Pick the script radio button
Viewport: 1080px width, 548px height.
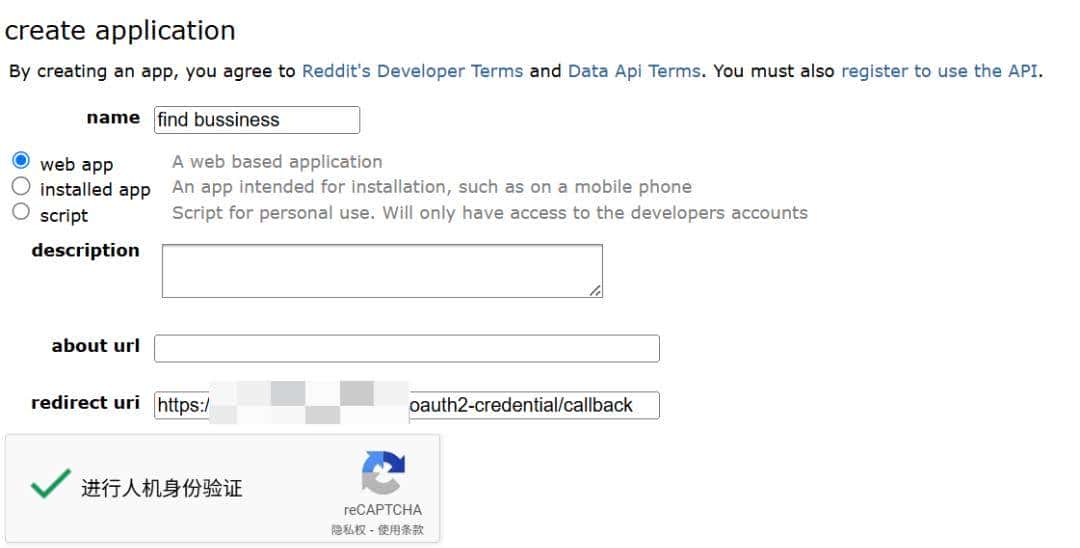21,212
